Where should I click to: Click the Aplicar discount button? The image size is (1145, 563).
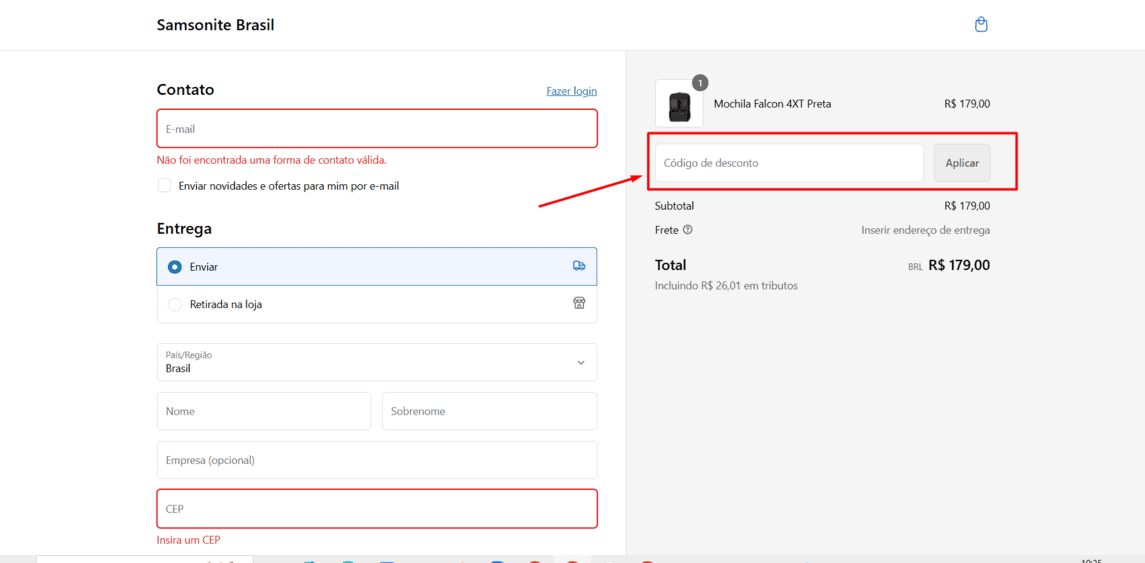(x=962, y=163)
